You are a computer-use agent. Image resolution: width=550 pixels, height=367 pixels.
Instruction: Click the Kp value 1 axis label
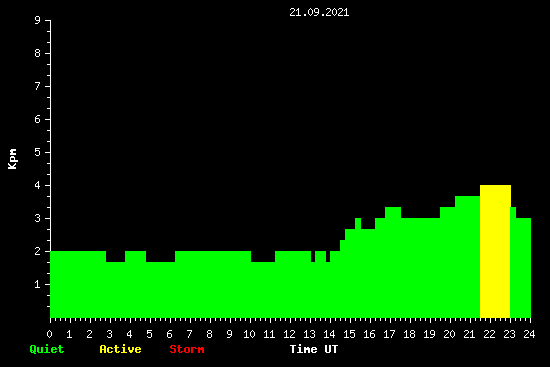(x=38, y=284)
